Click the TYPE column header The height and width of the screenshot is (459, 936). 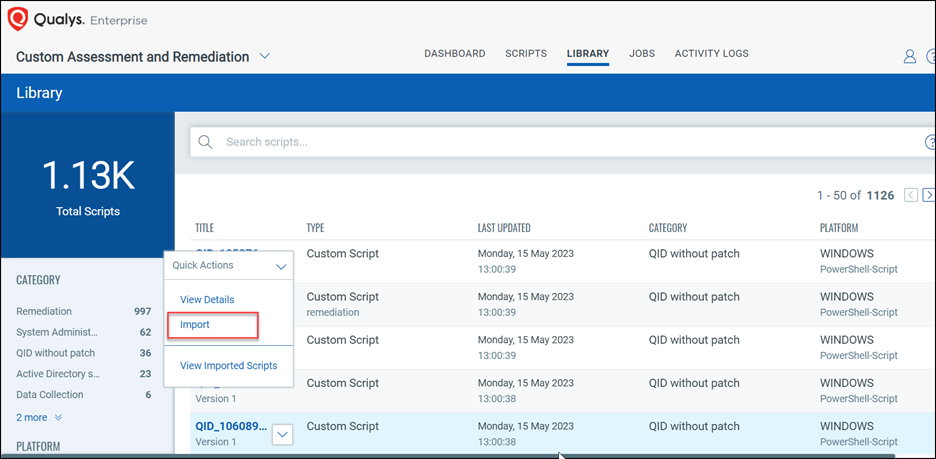(315, 228)
